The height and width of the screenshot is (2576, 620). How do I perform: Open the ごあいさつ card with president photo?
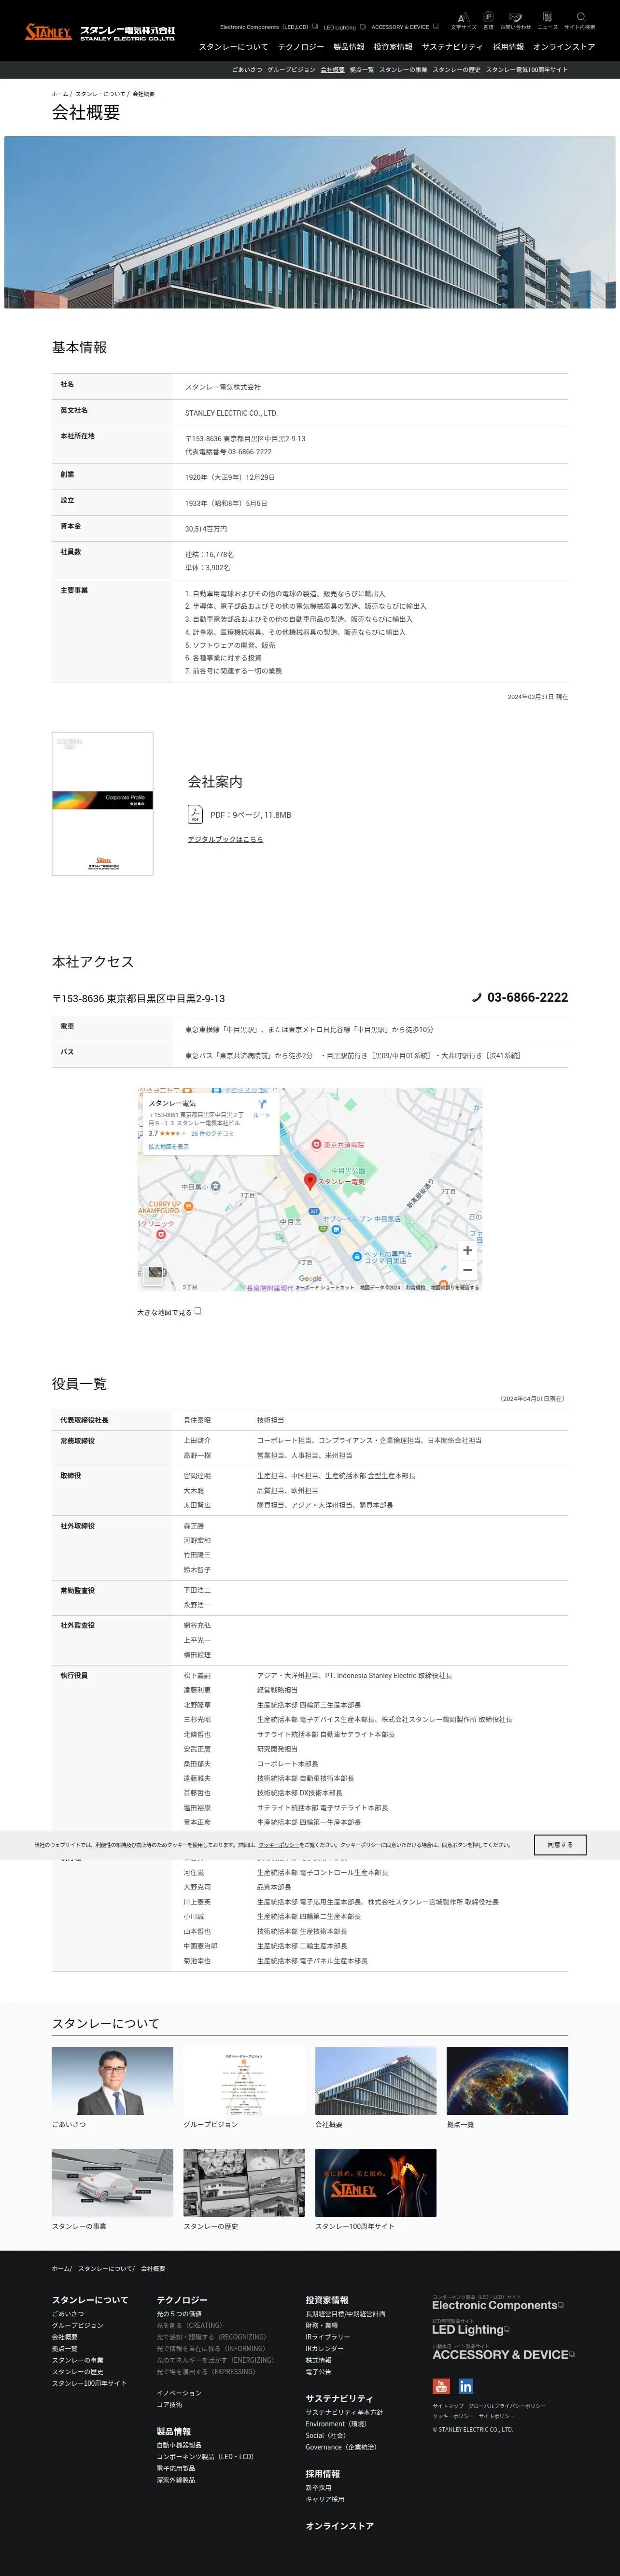[x=112, y=2081]
